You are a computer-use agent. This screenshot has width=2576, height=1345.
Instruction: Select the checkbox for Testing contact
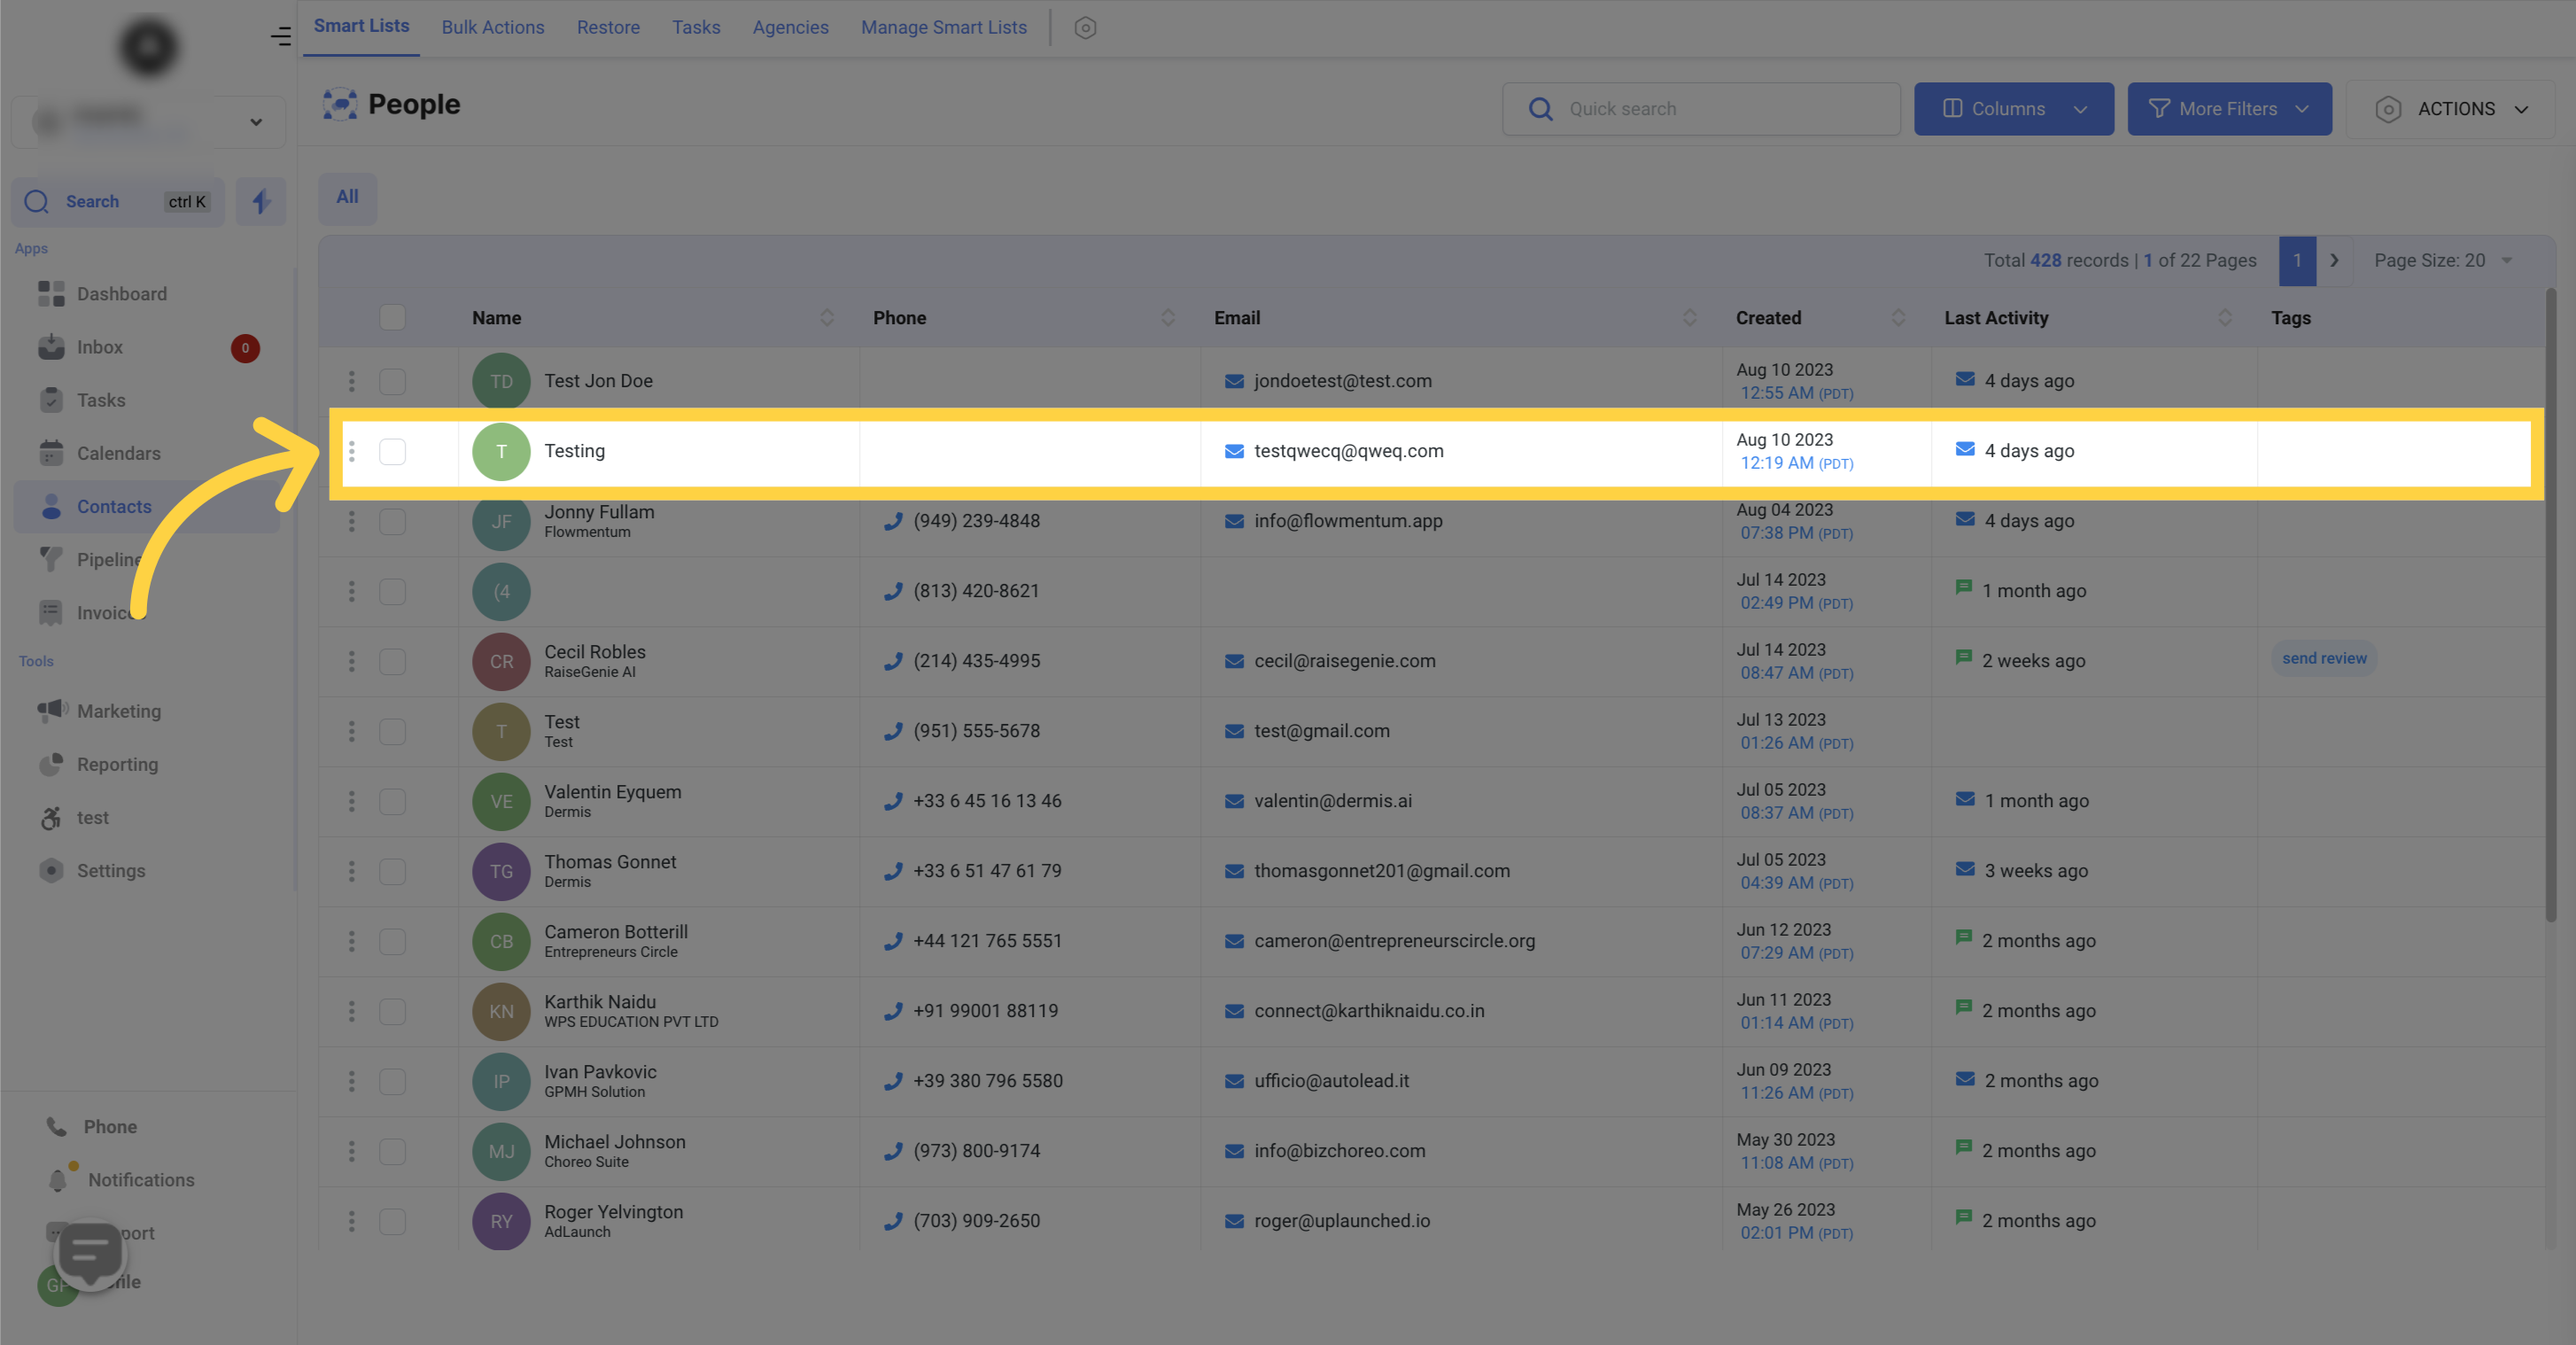click(x=392, y=451)
